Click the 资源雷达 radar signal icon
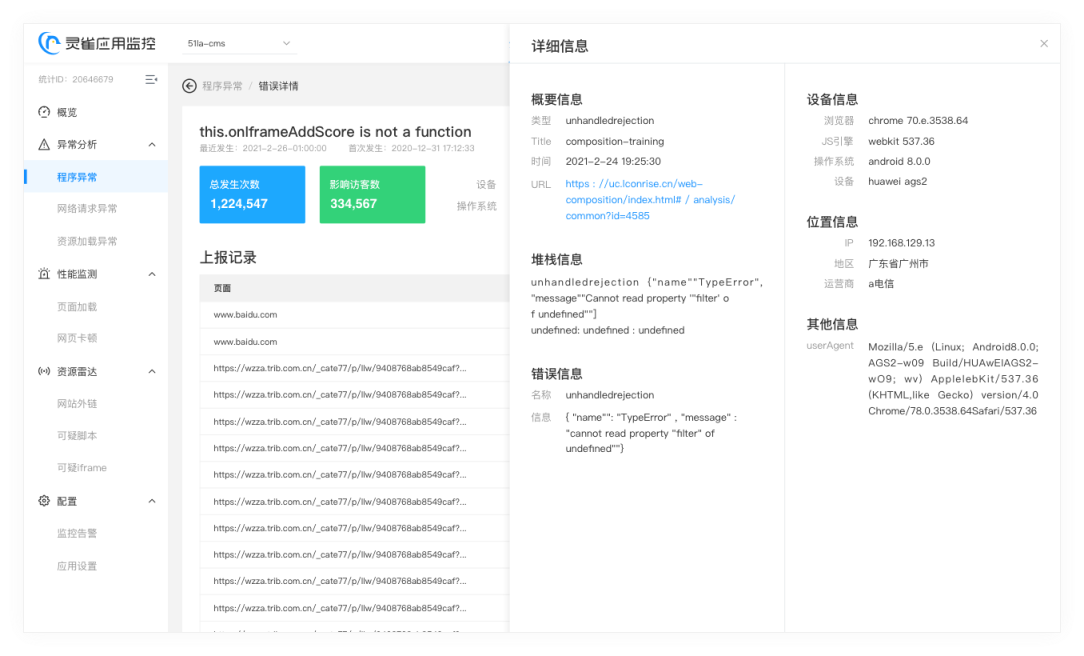 point(44,371)
